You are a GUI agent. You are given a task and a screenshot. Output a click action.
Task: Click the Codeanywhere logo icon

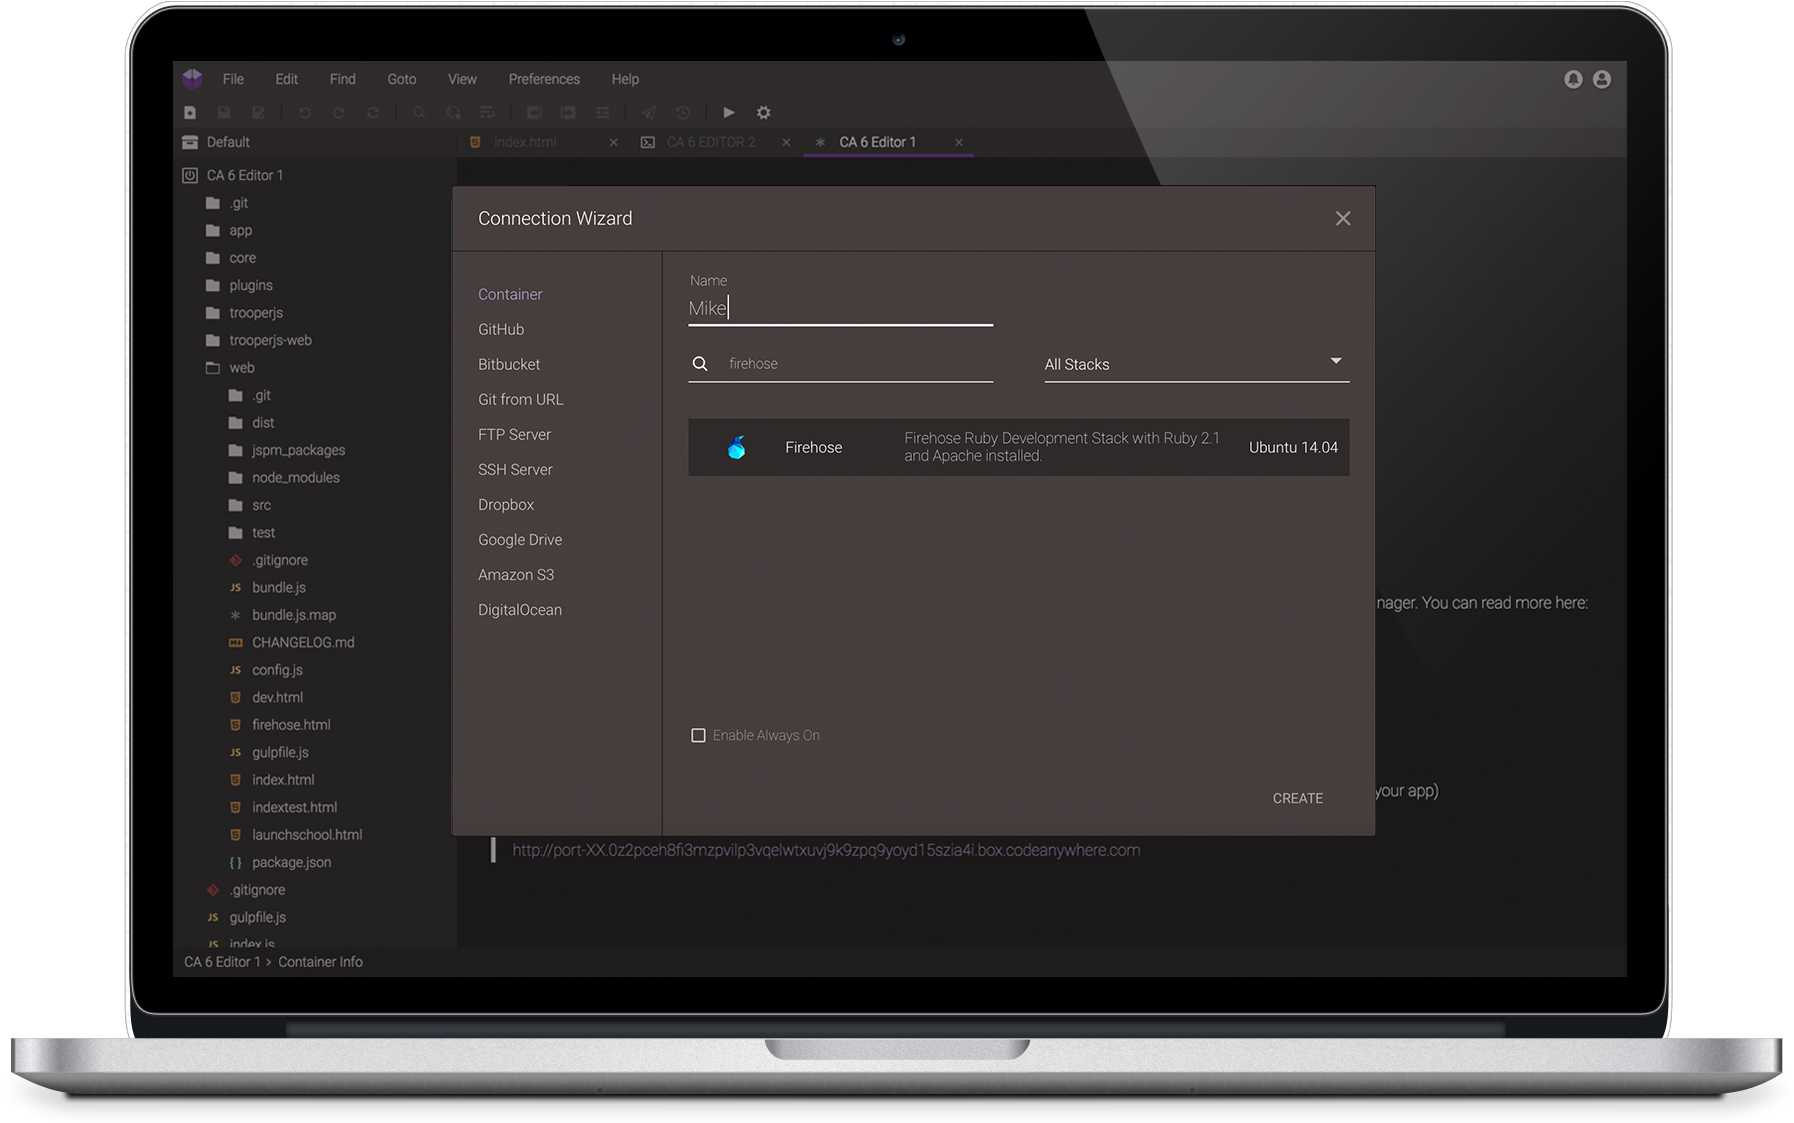coord(192,79)
